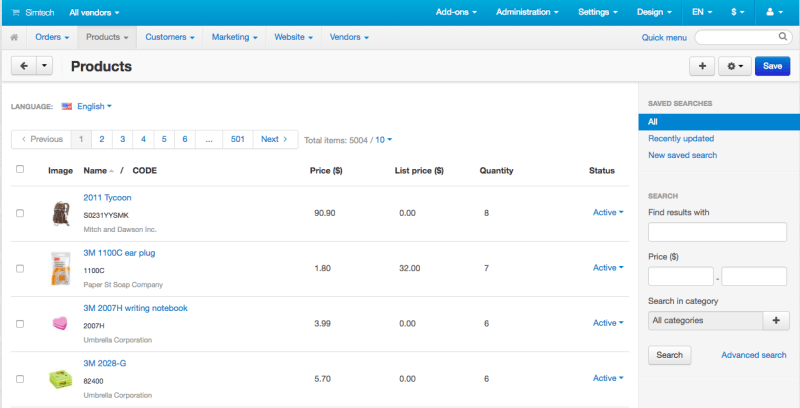This screenshot has width=800, height=408.
Task: Click the language flag icon
Action: pyautogui.click(x=67, y=106)
